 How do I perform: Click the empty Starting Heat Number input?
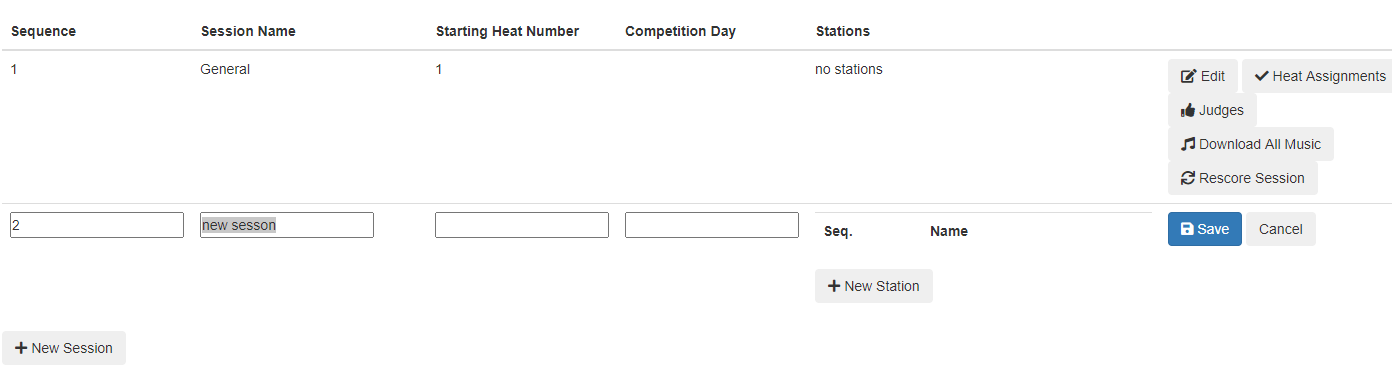click(x=522, y=225)
